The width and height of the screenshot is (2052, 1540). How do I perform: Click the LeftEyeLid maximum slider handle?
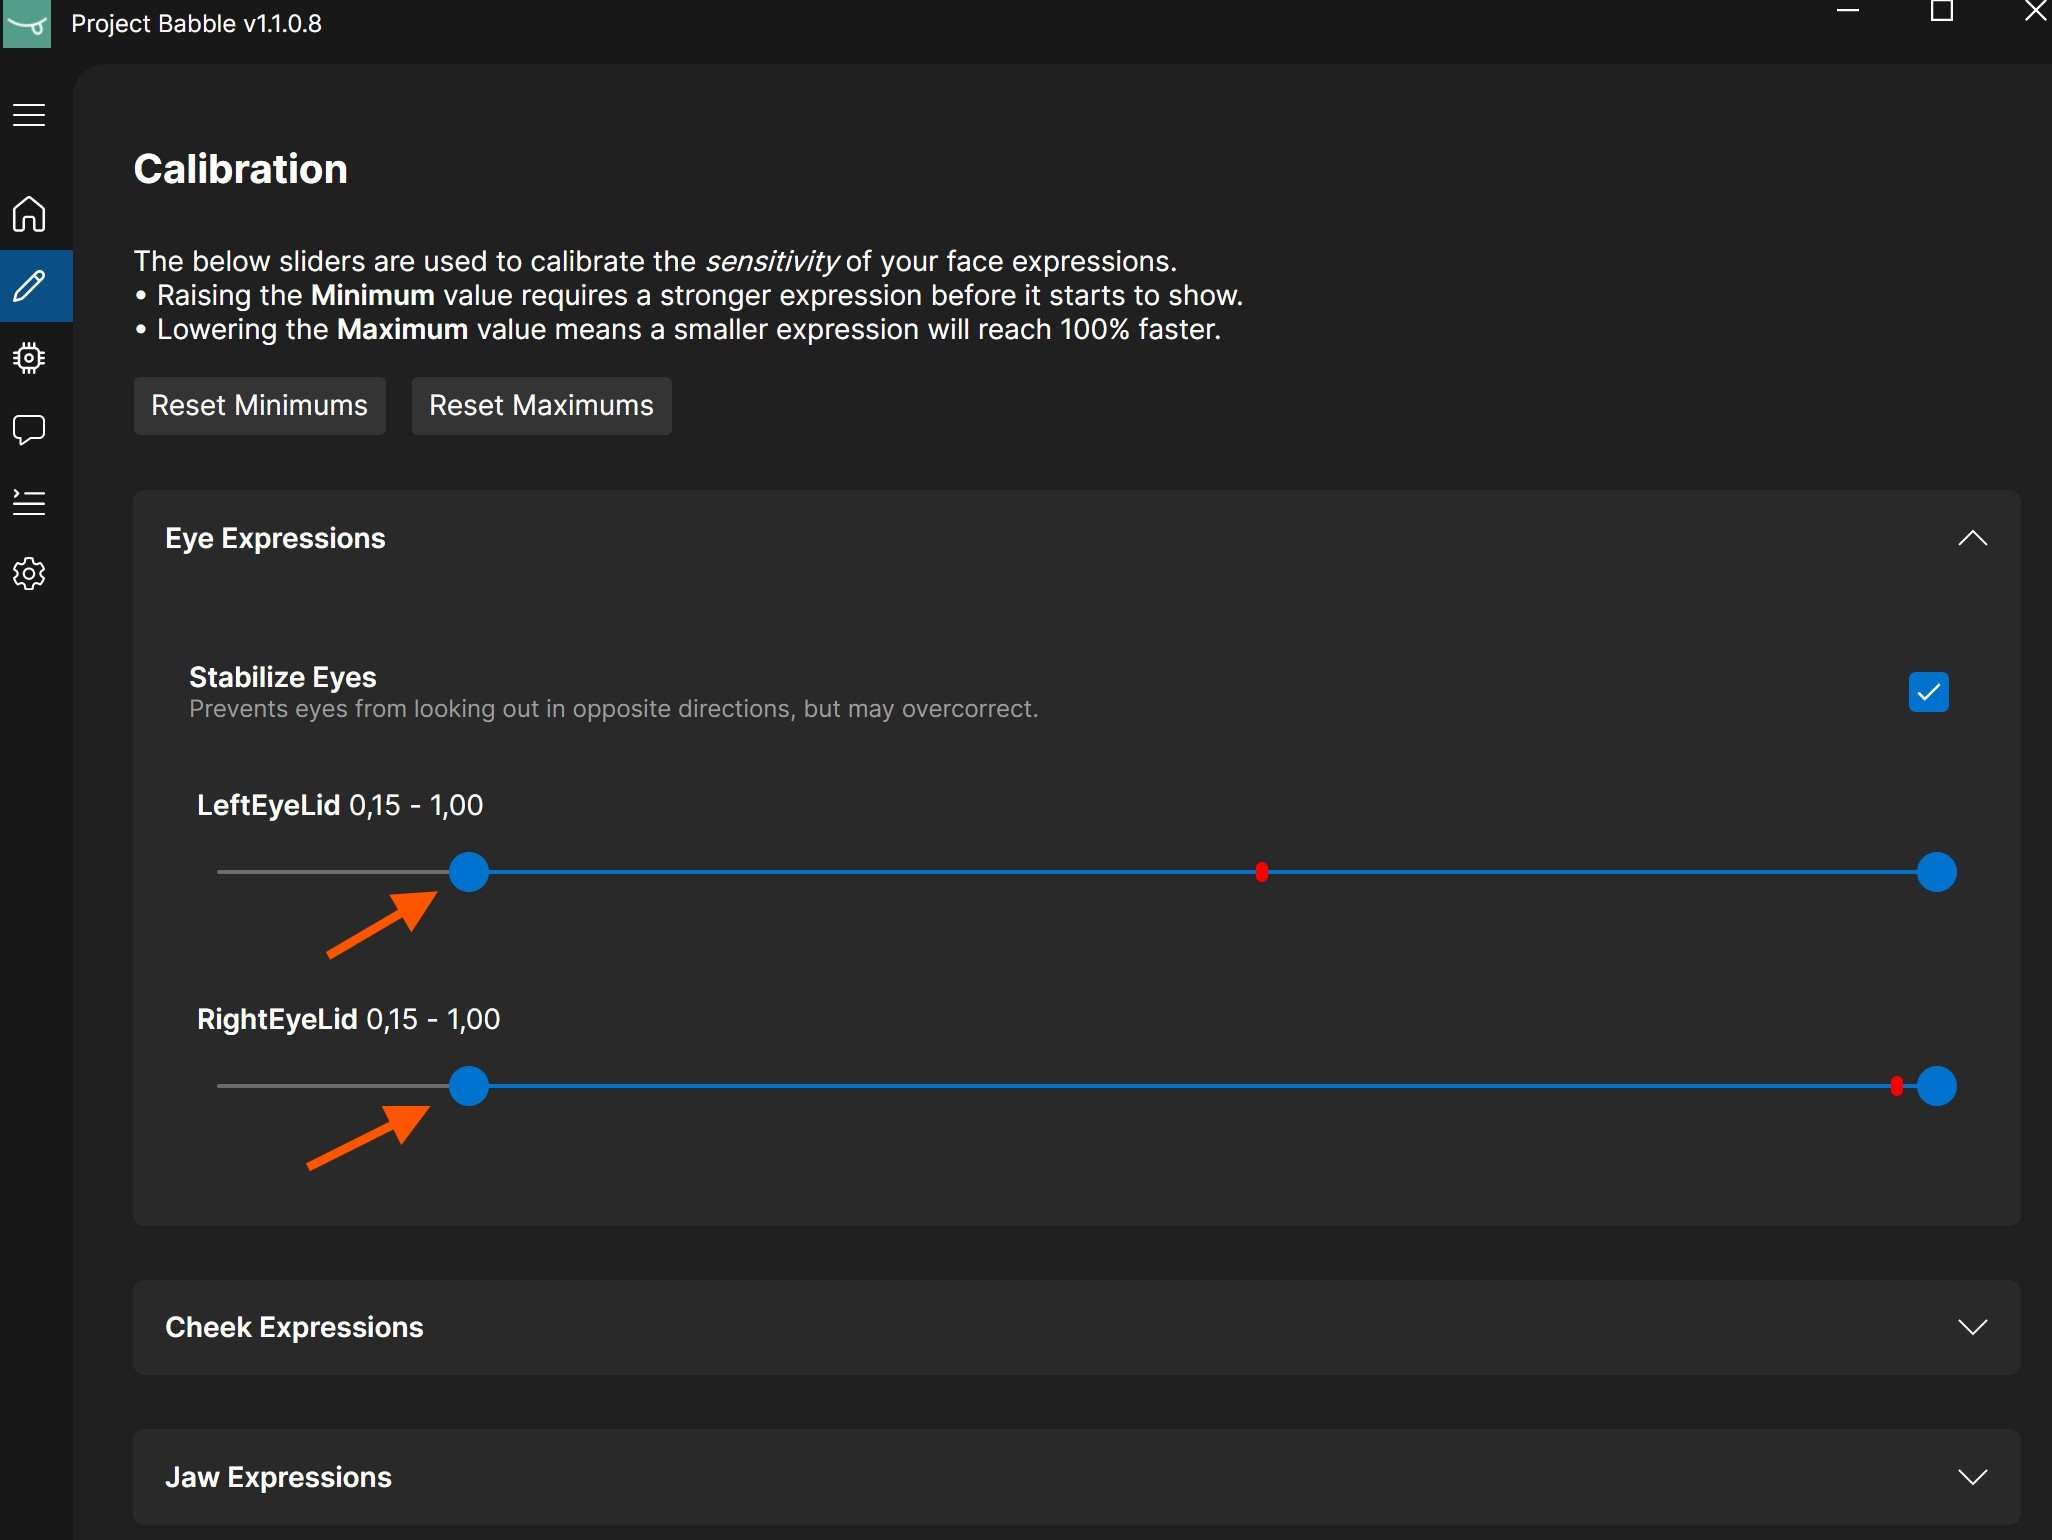point(1936,872)
